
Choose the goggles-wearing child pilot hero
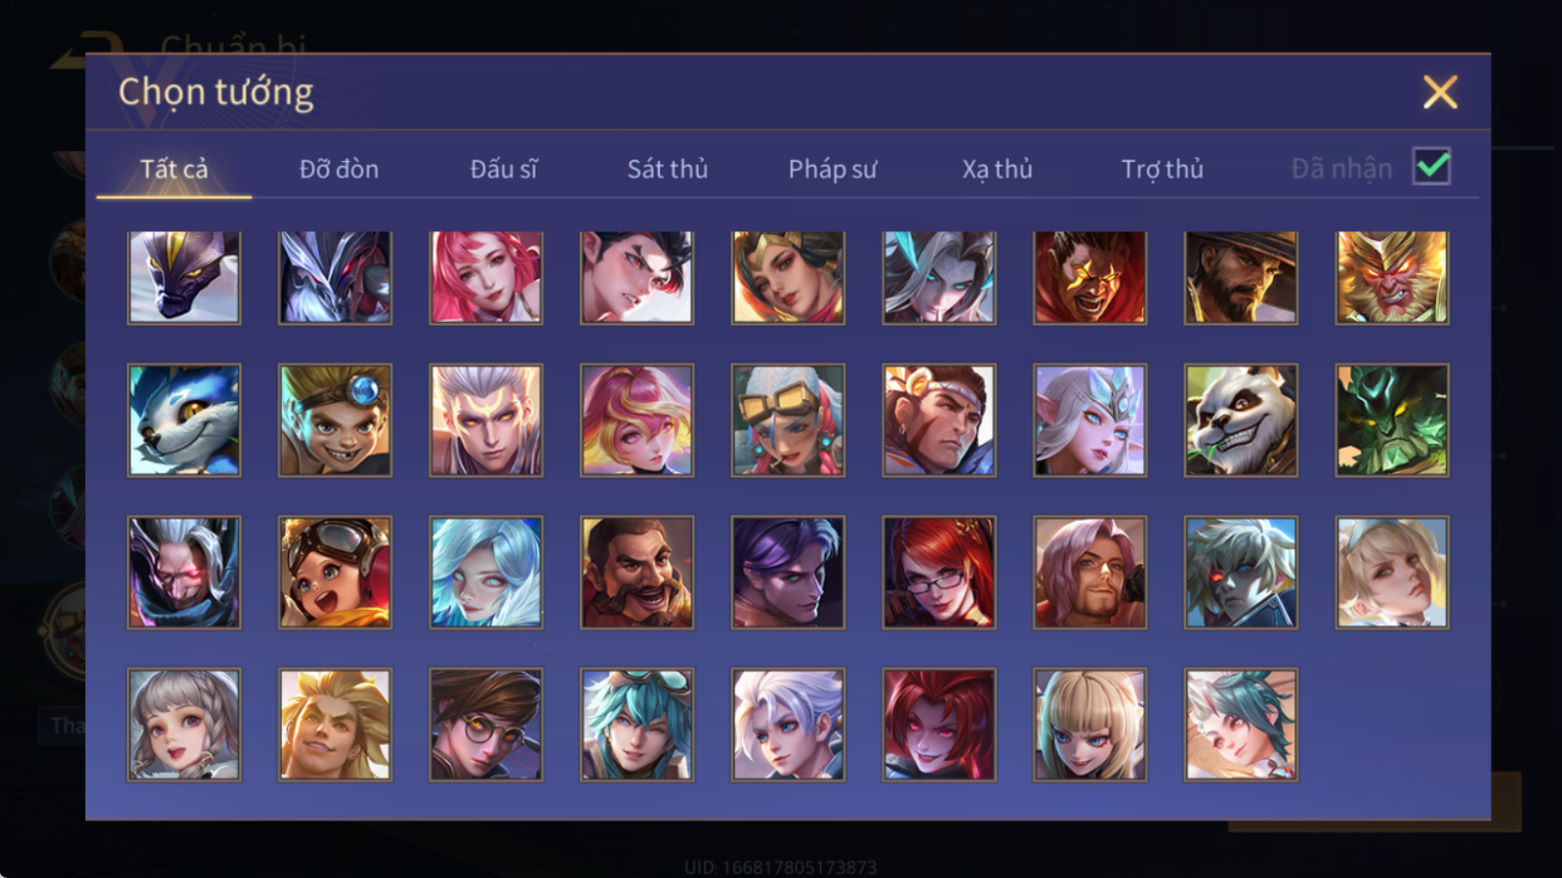[335, 572]
